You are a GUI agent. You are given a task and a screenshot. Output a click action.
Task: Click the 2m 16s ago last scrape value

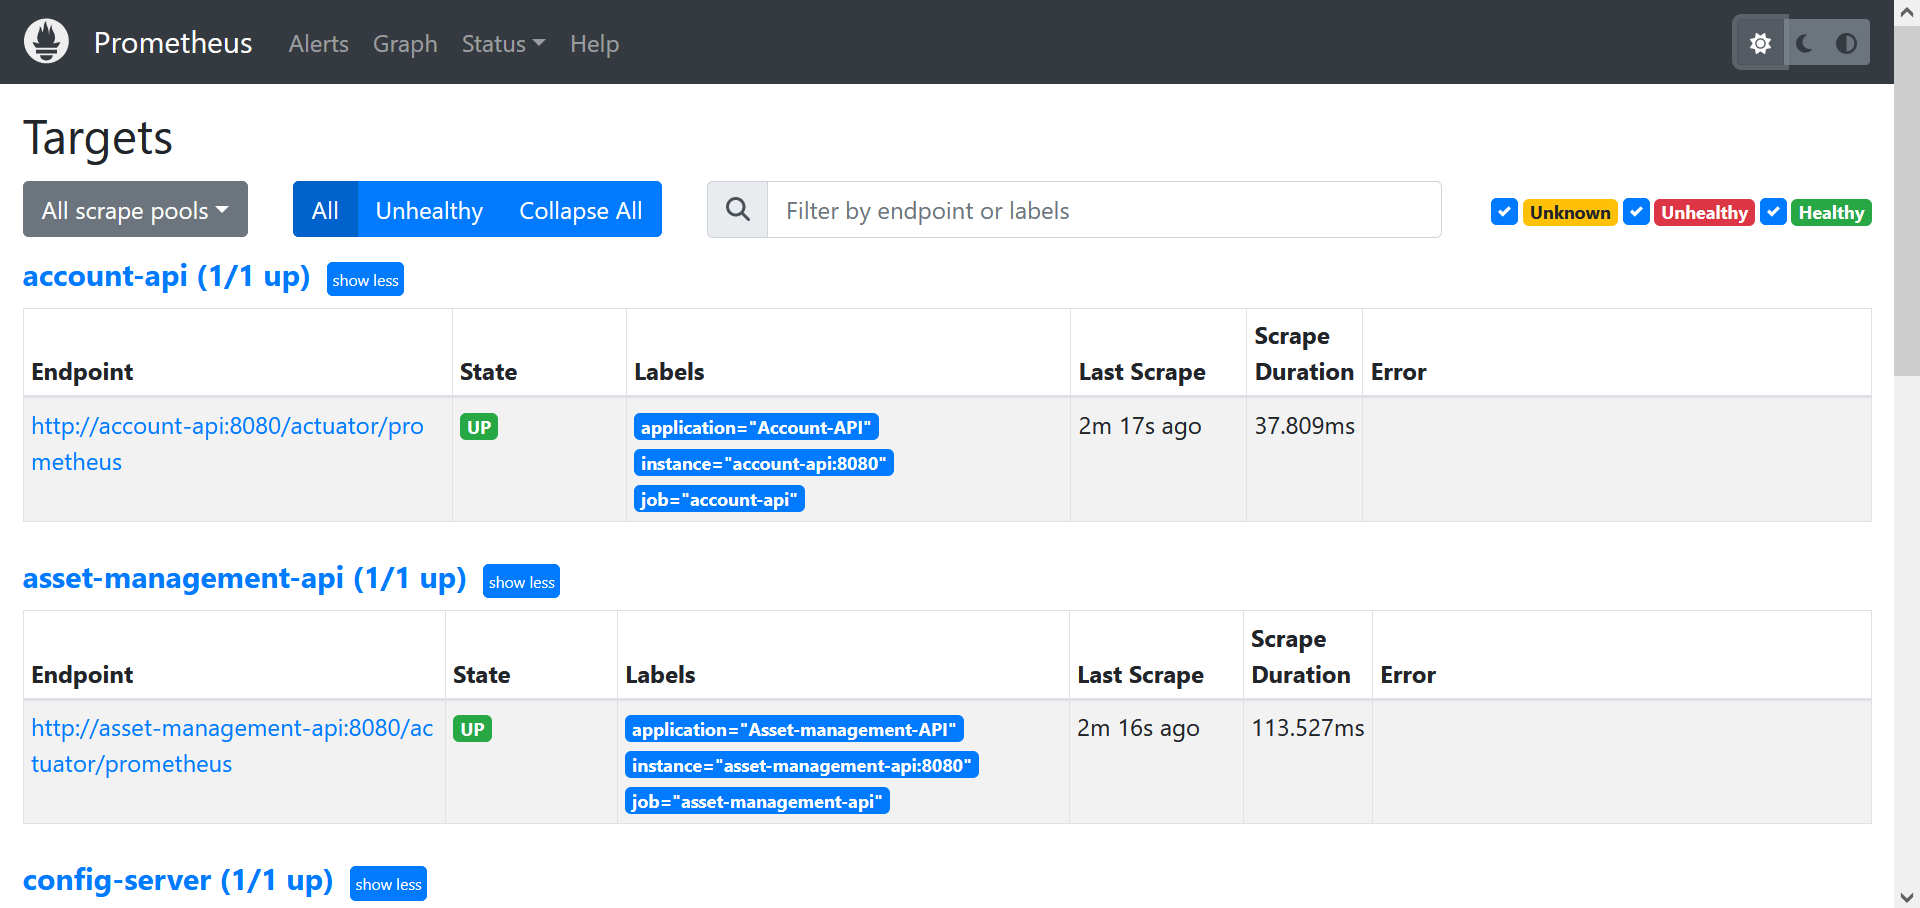tap(1138, 728)
